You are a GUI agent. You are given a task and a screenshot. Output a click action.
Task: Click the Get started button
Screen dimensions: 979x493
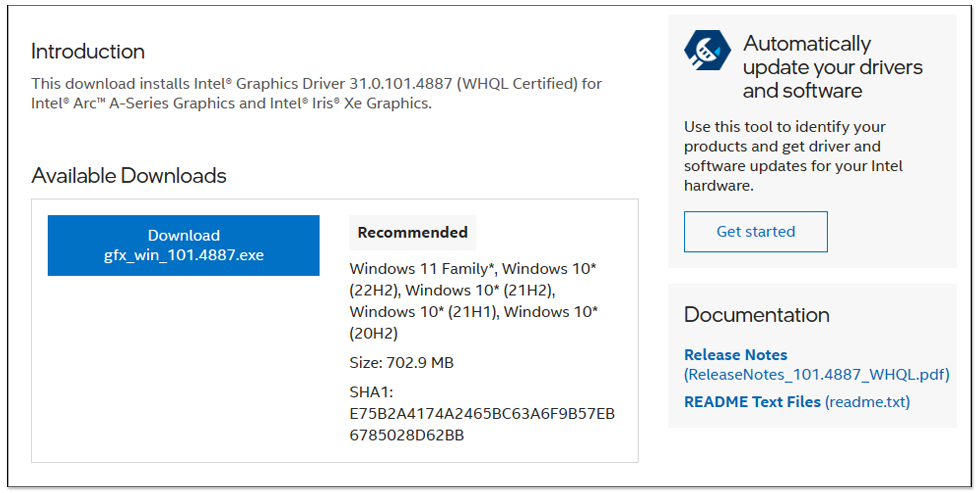755,232
